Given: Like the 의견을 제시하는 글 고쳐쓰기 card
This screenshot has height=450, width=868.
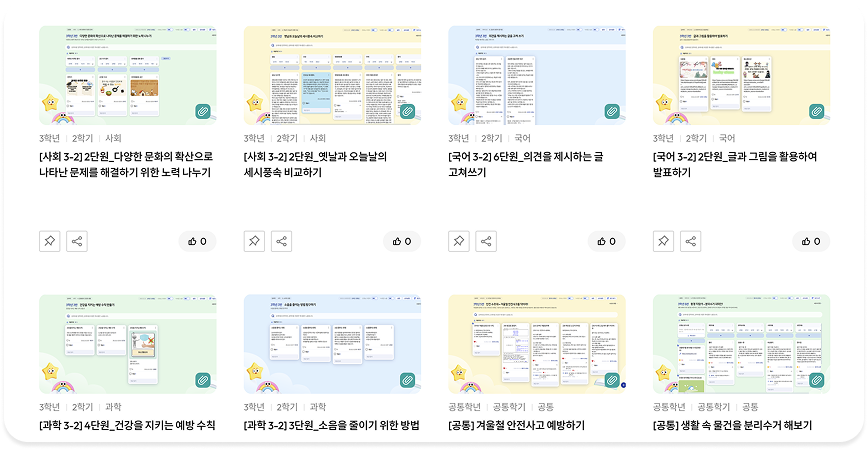Looking at the screenshot, I should [607, 241].
